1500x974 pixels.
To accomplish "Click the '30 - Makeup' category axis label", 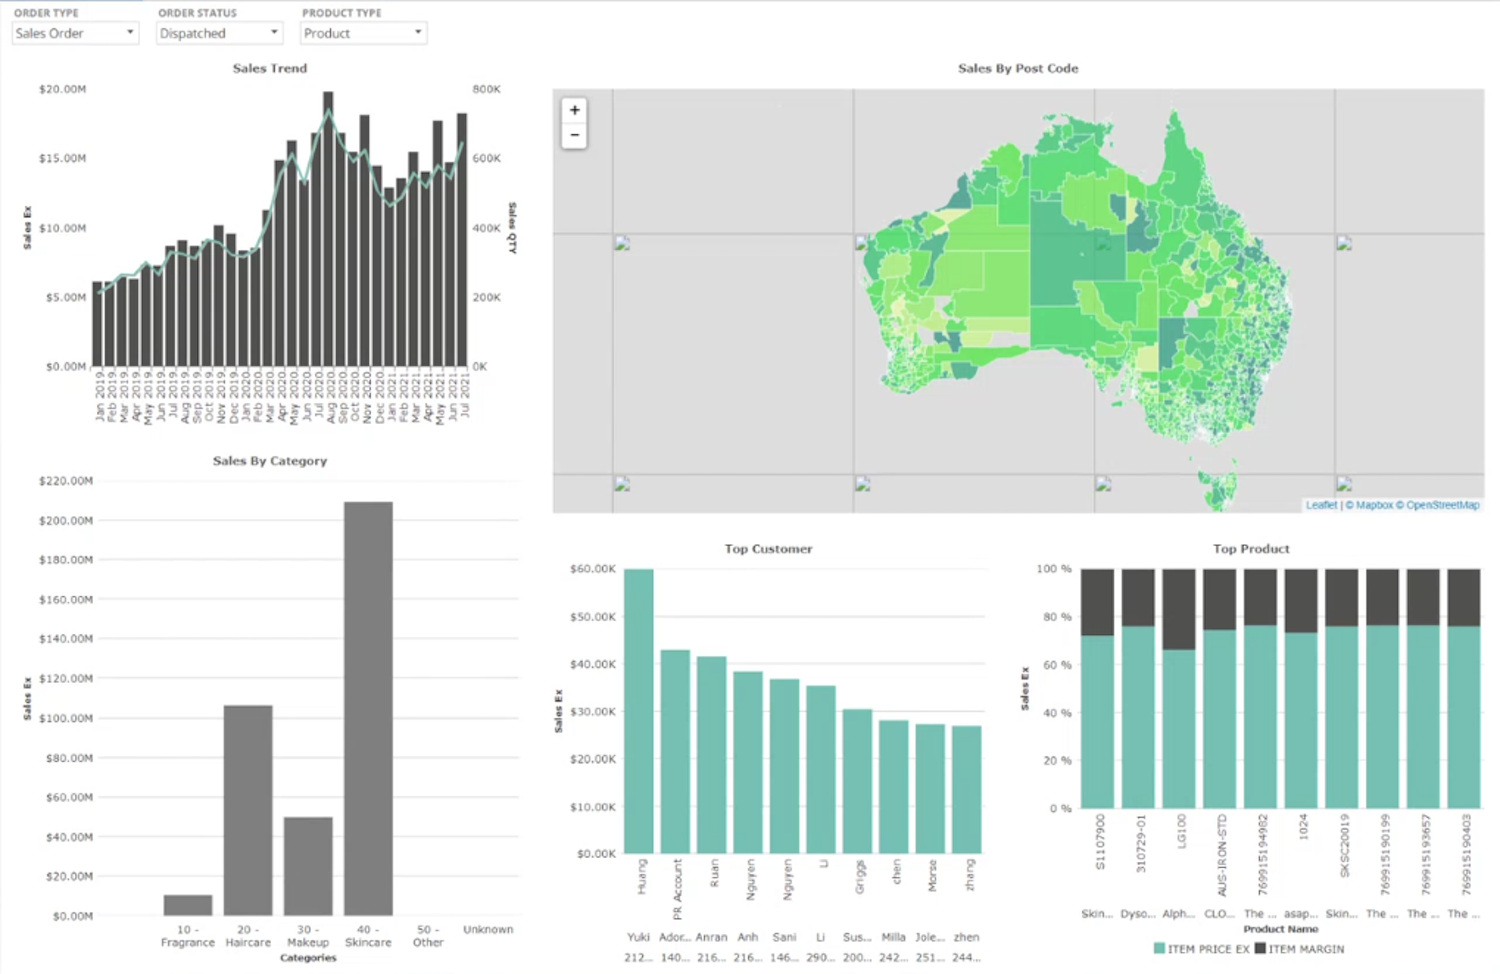I will pos(308,936).
